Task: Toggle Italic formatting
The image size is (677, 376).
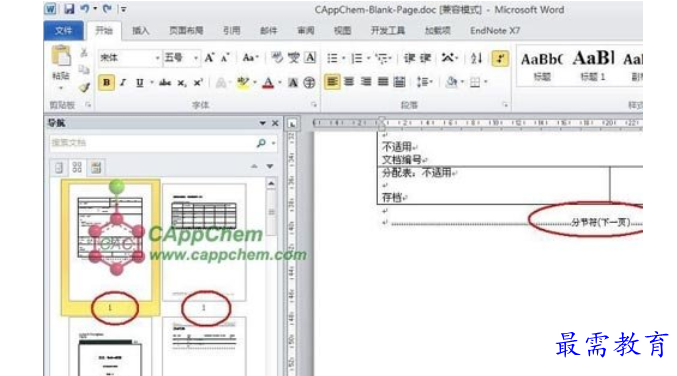Action: click(x=123, y=82)
